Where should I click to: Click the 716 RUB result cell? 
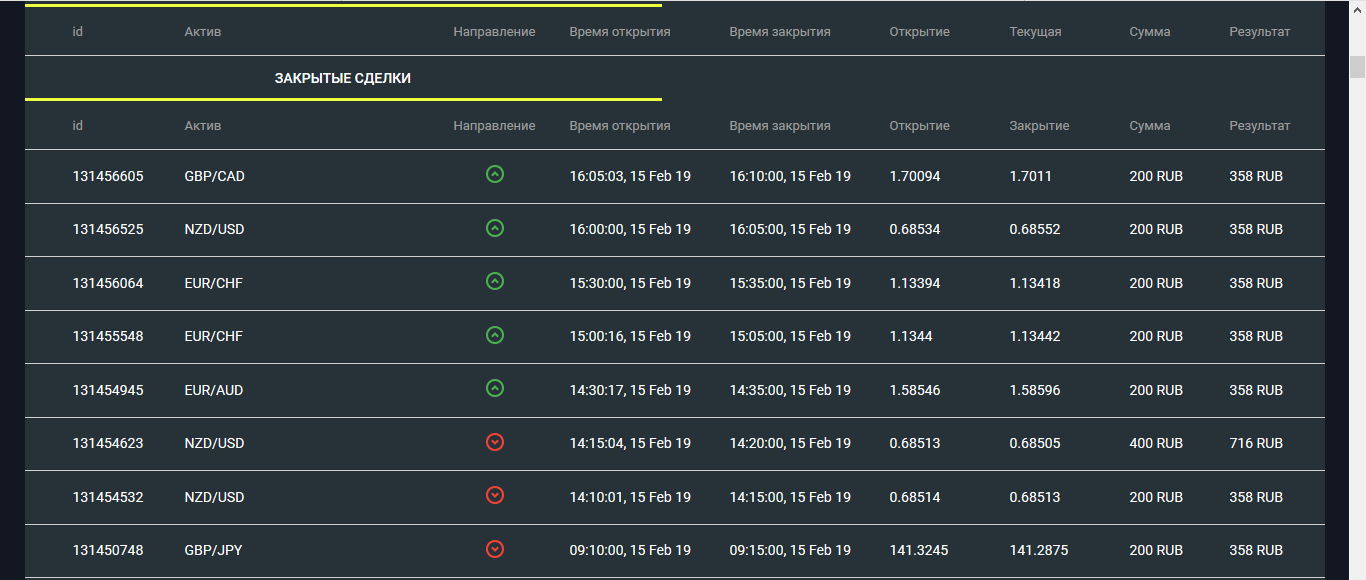pyautogui.click(x=1256, y=443)
